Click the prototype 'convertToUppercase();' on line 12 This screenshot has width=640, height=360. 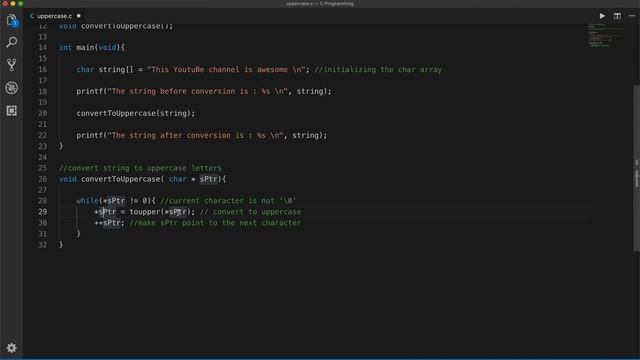coord(127,26)
